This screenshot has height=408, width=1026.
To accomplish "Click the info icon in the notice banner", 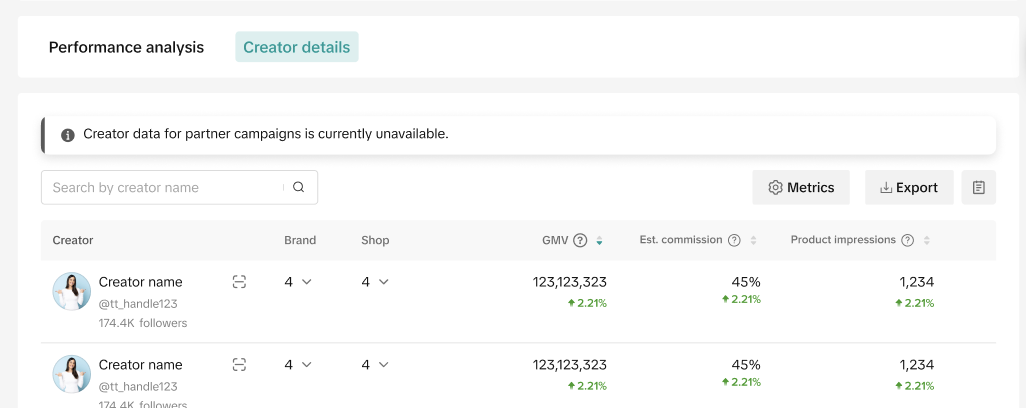I will (x=68, y=135).
